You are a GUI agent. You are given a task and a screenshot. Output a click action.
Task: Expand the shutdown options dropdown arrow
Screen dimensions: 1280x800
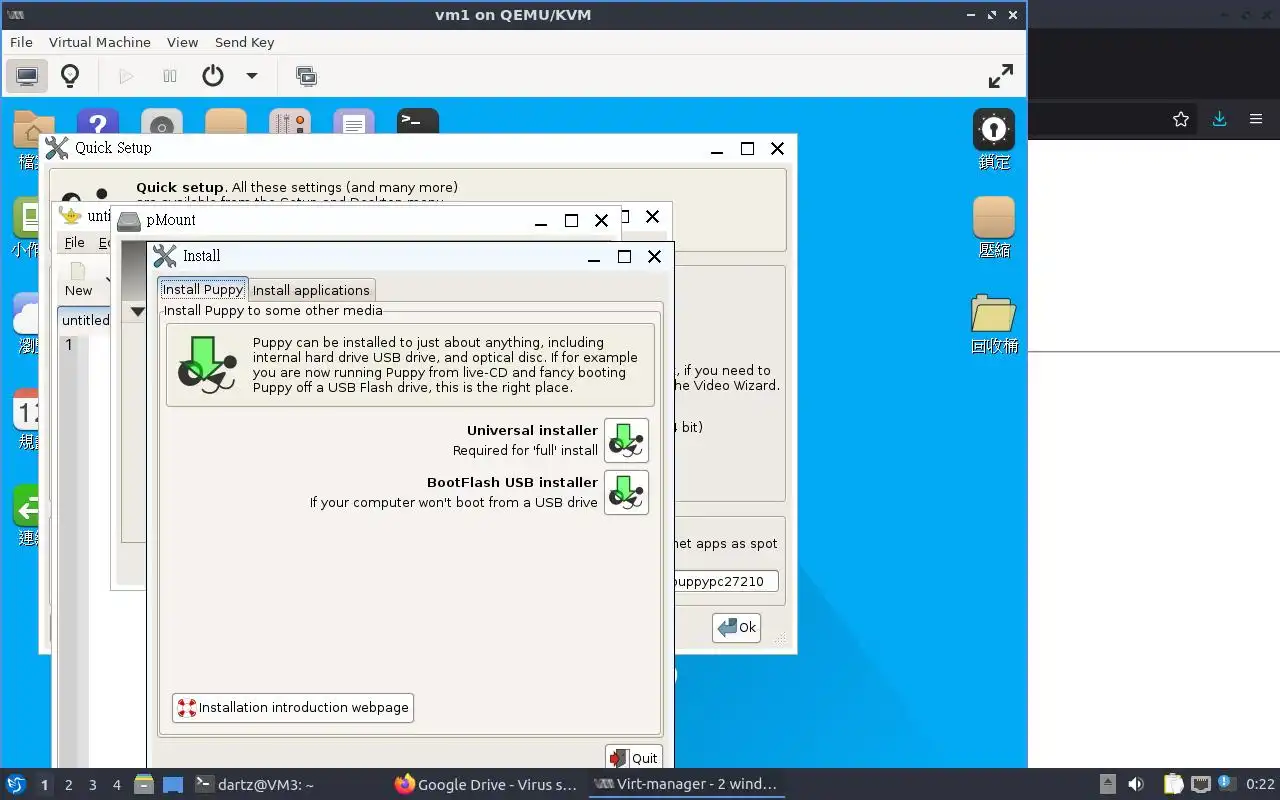(252, 76)
